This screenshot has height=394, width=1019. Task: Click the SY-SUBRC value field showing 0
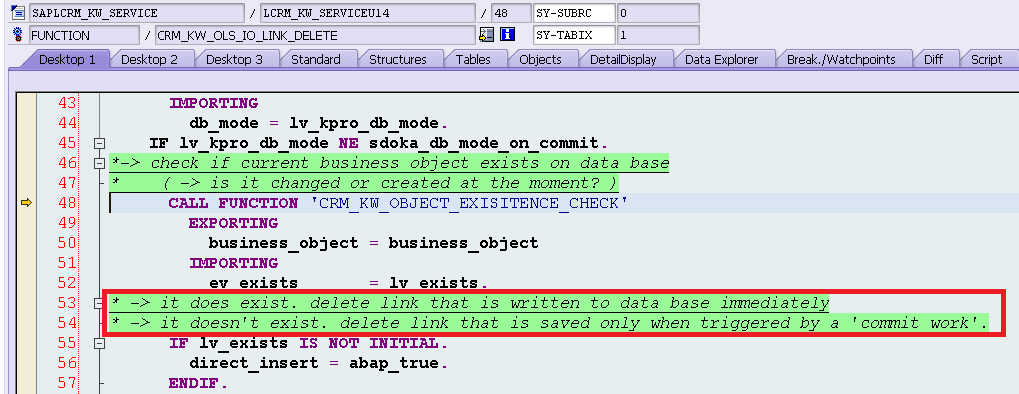coord(658,13)
